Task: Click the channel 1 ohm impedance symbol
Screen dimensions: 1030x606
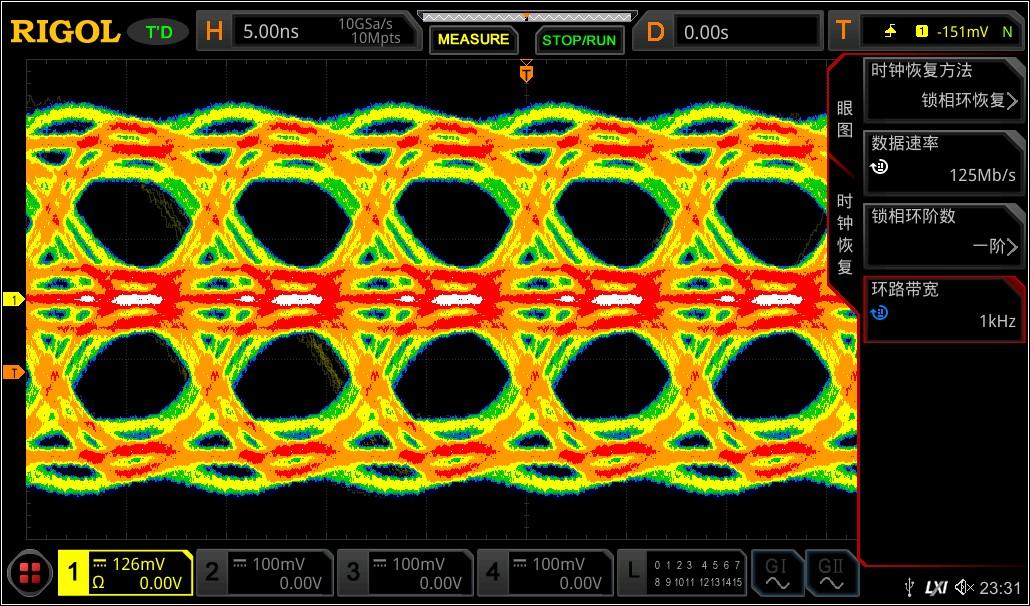Action: [98, 583]
